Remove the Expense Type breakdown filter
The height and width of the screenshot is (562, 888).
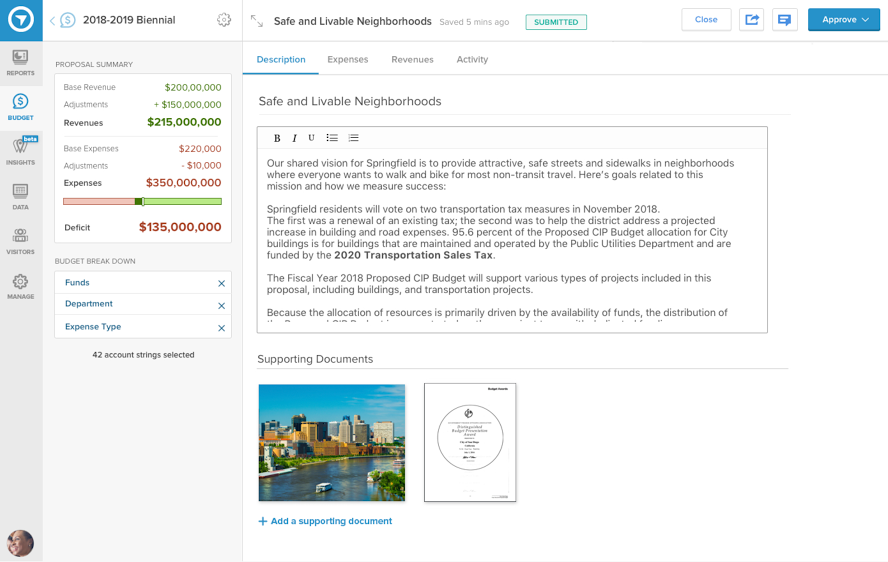221,328
